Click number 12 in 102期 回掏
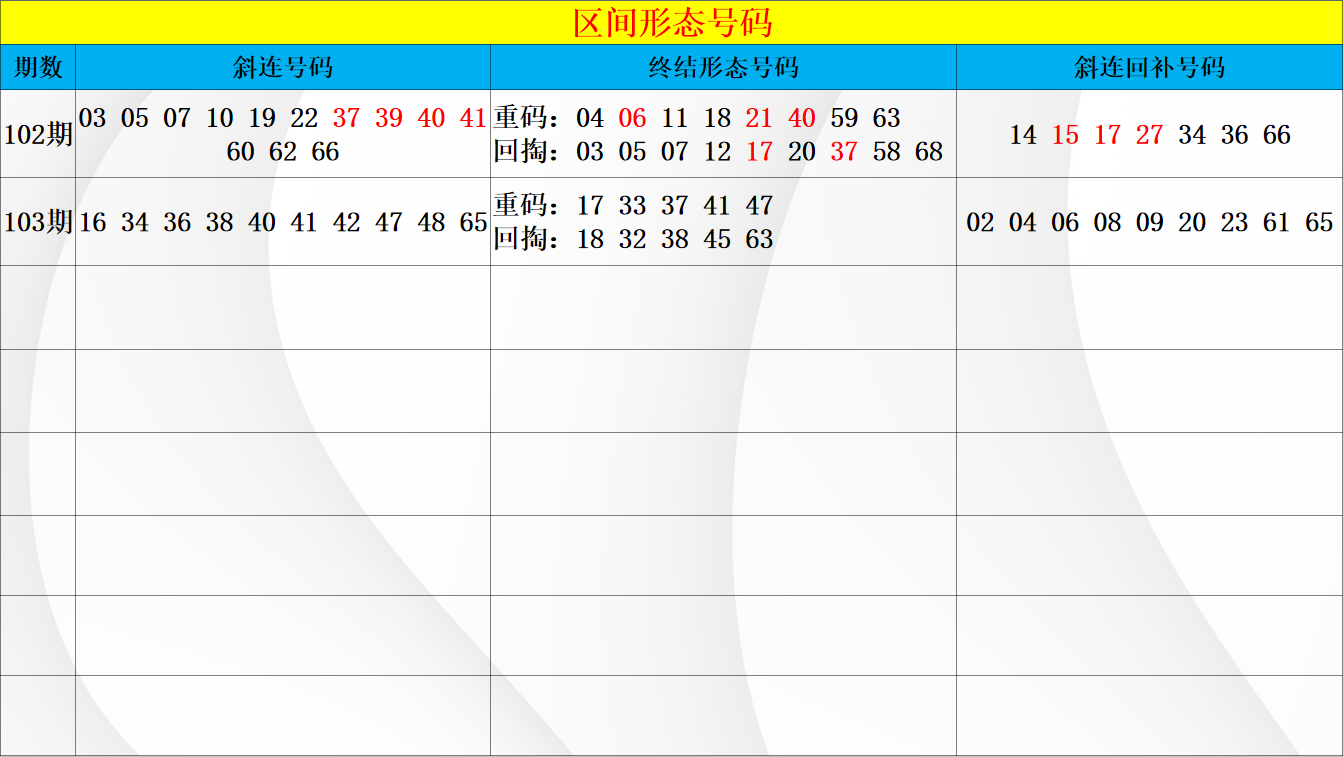 [x=717, y=152]
